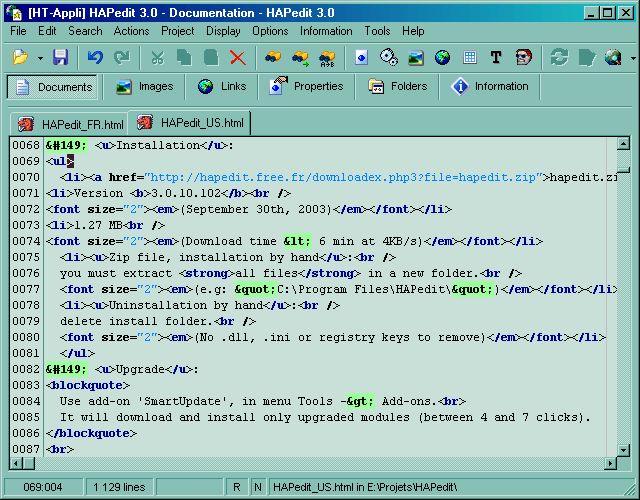The image size is (640, 500).
Task: Open the Links panel tab
Action: 222,87
